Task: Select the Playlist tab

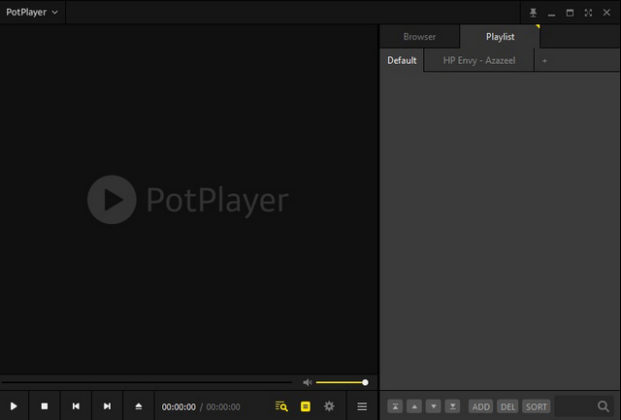Action: (500, 37)
